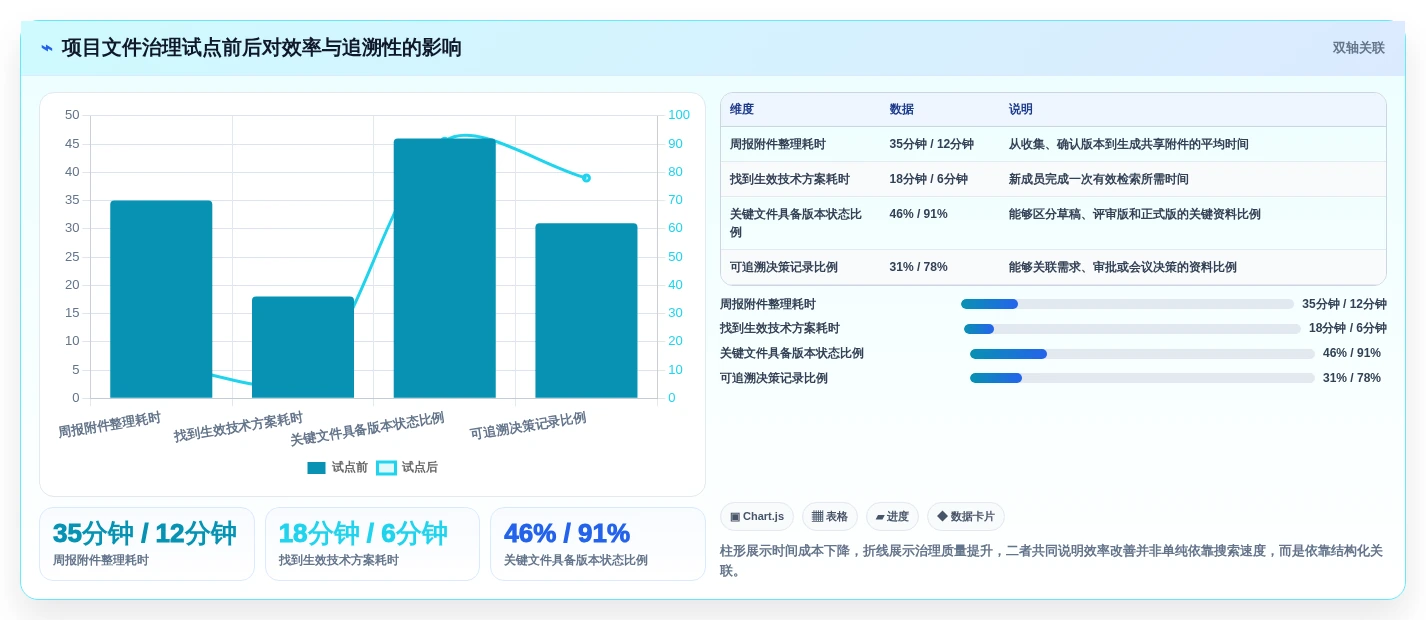Toggle the 试点后 legend item
Viewport: 1426px width, 620px height.
coord(407,467)
